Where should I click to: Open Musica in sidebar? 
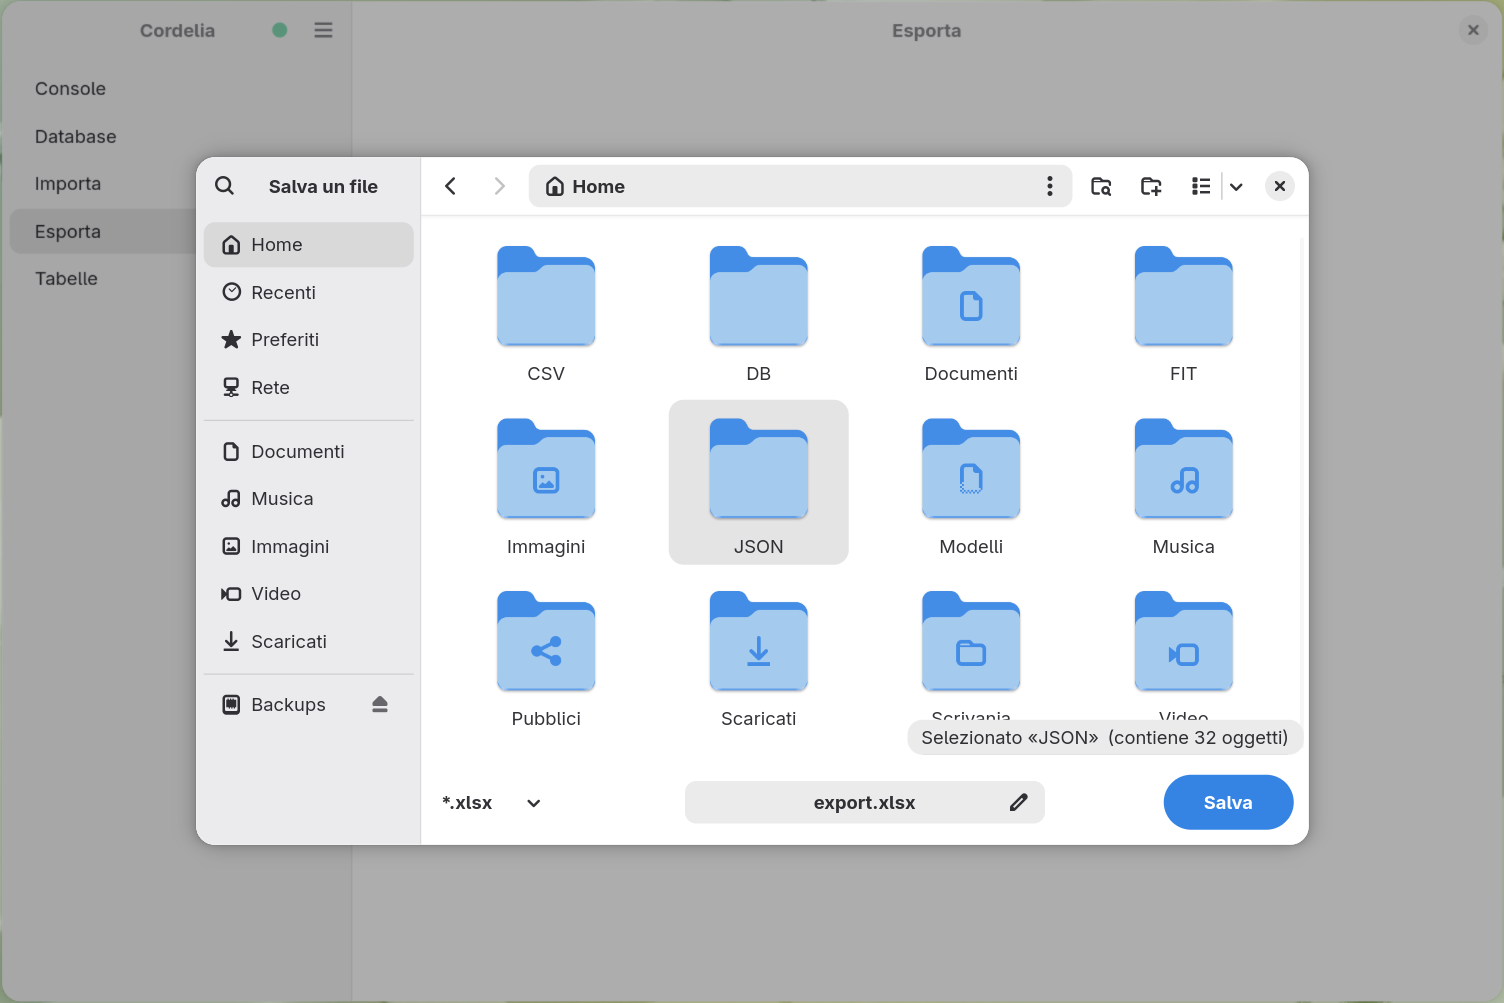pos(309,499)
